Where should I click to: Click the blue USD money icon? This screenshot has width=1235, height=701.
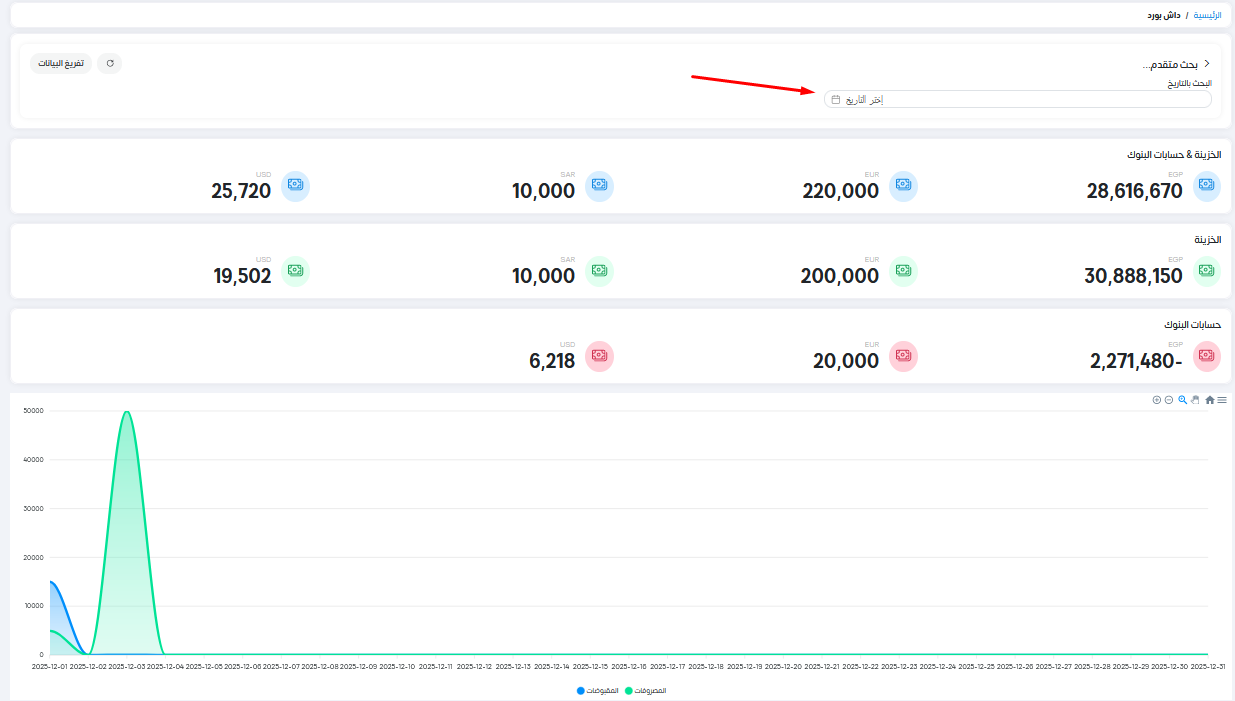(295, 186)
